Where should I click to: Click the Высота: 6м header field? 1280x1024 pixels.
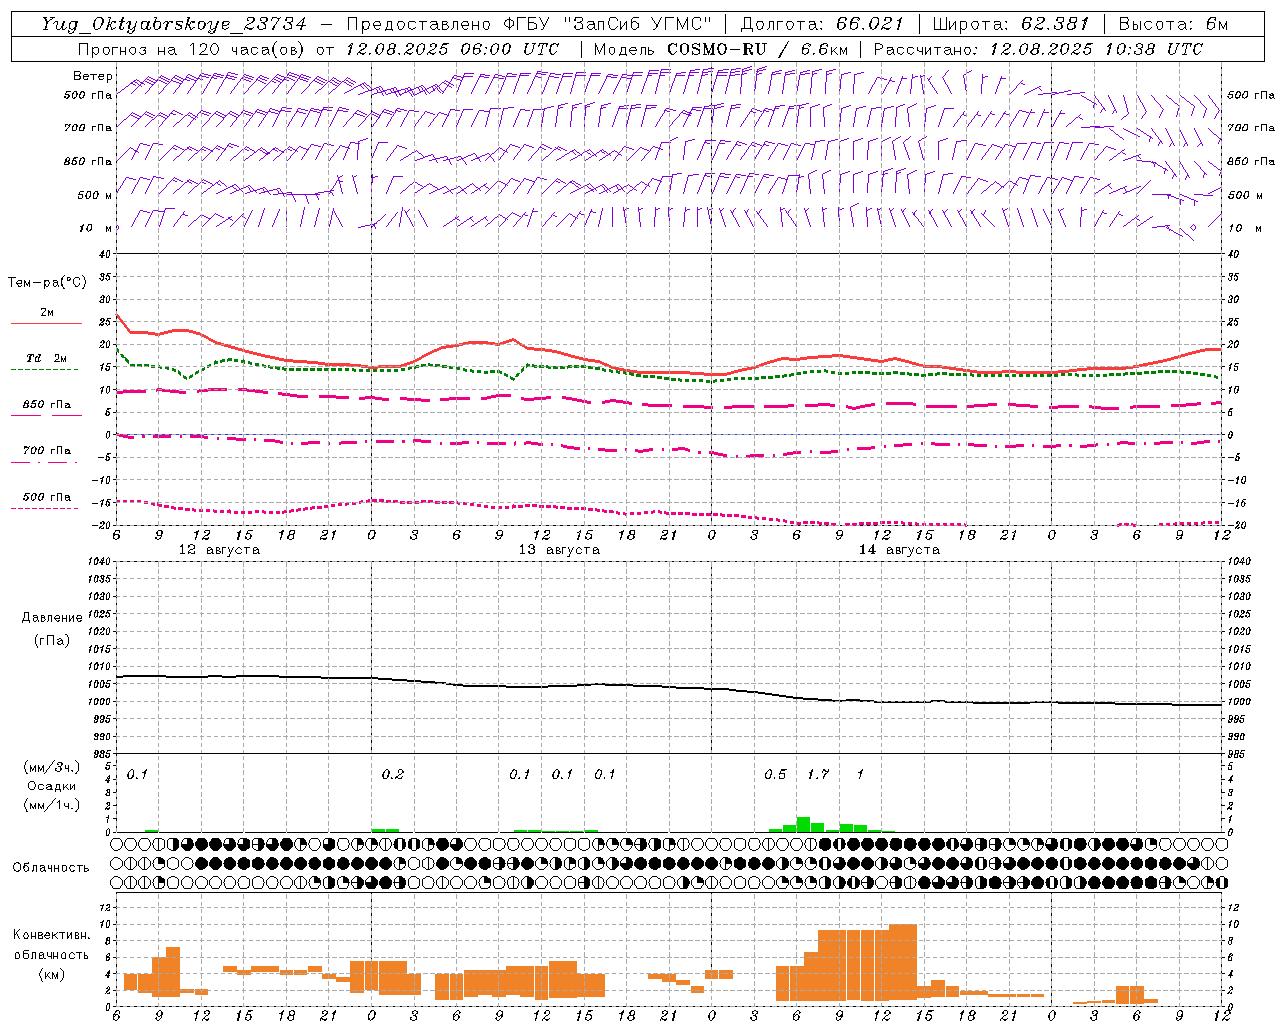[1173, 24]
